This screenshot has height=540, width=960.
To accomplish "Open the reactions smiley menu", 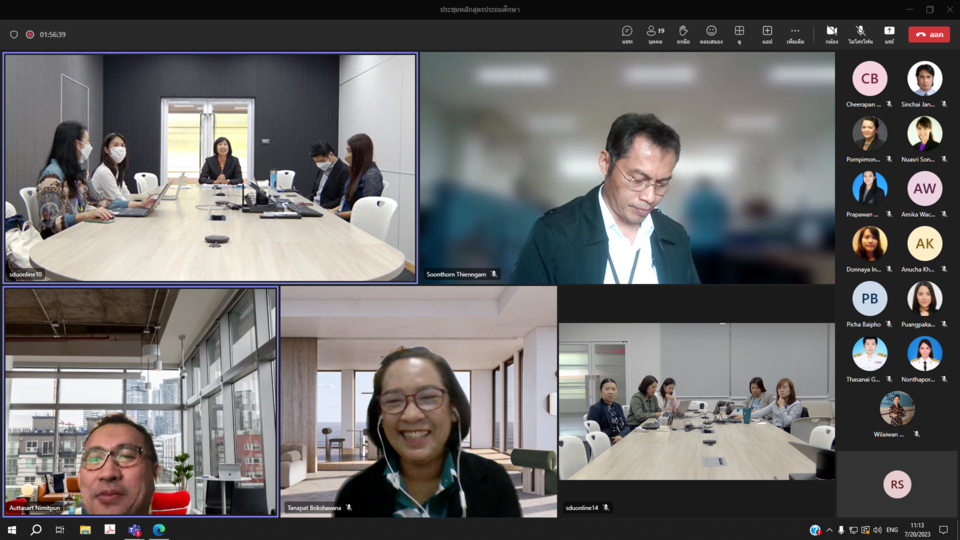I will pos(711,34).
